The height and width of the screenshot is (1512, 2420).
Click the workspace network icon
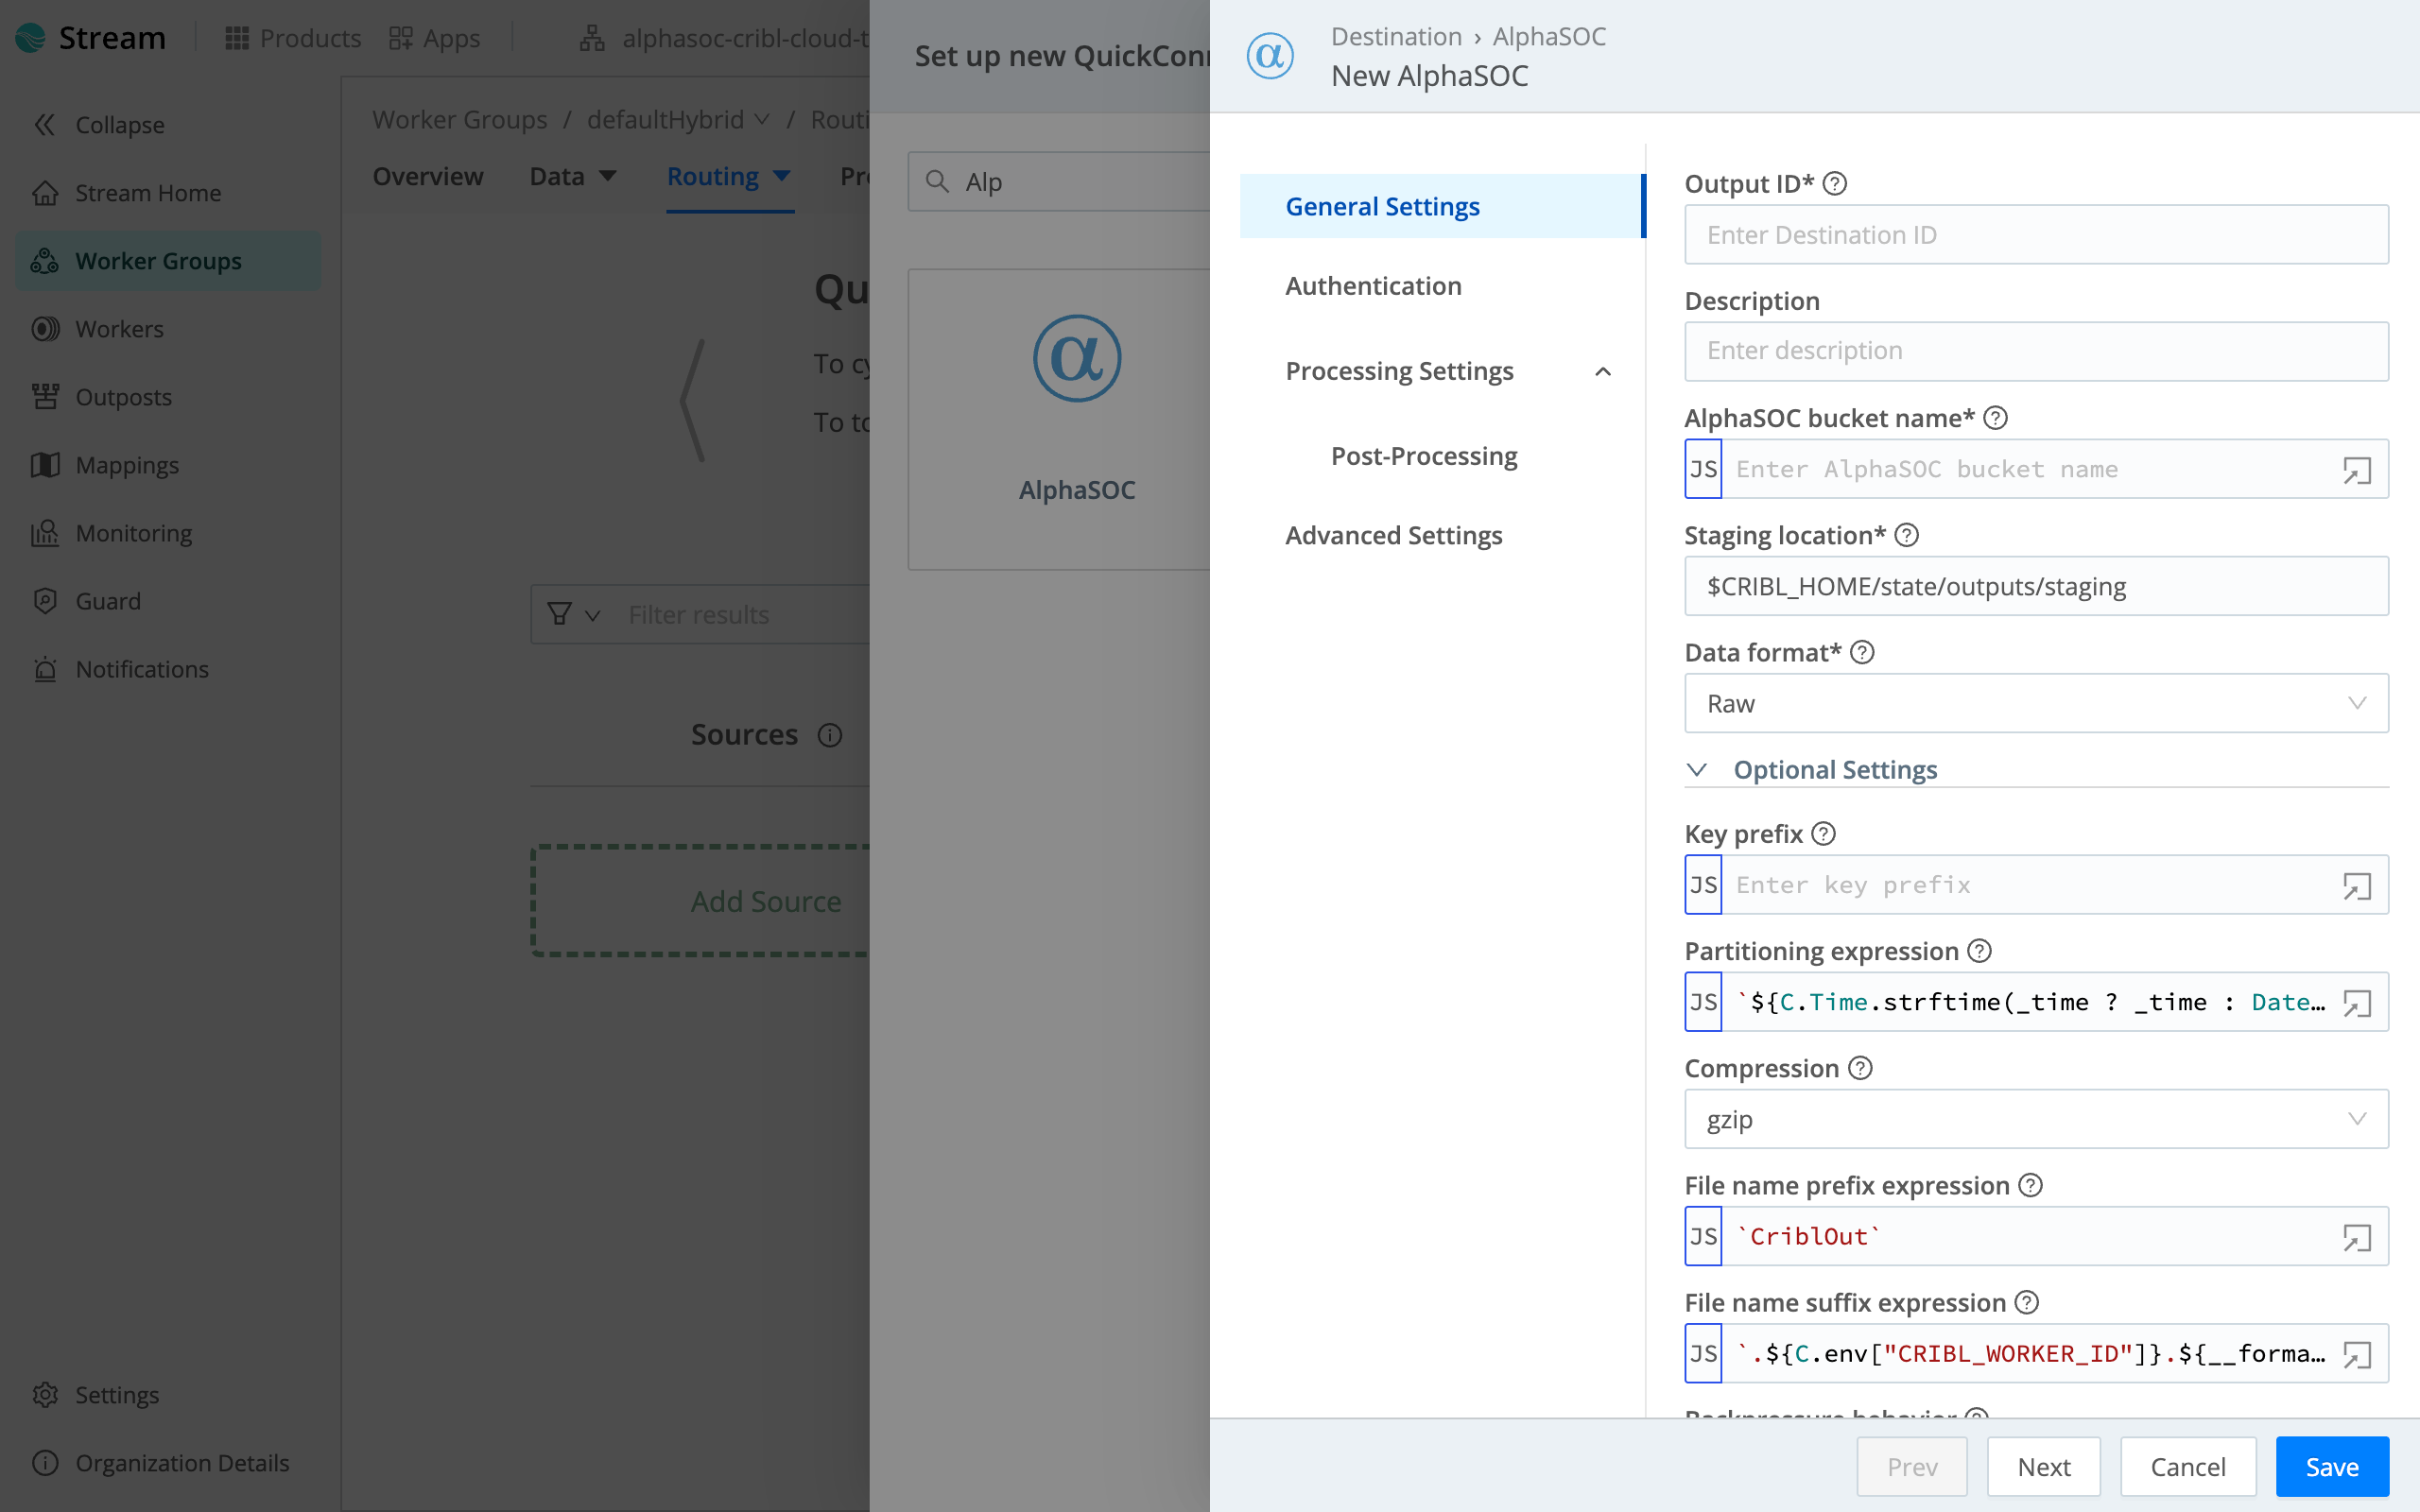click(x=592, y=38)
